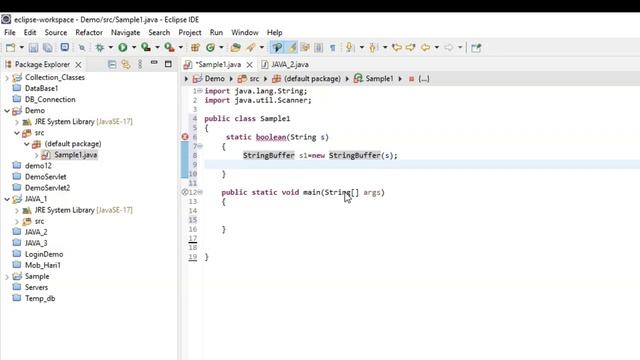Toggle Link with Editor in Package Explorer
The image size is (640, 360).
click(x=126, y=64)
